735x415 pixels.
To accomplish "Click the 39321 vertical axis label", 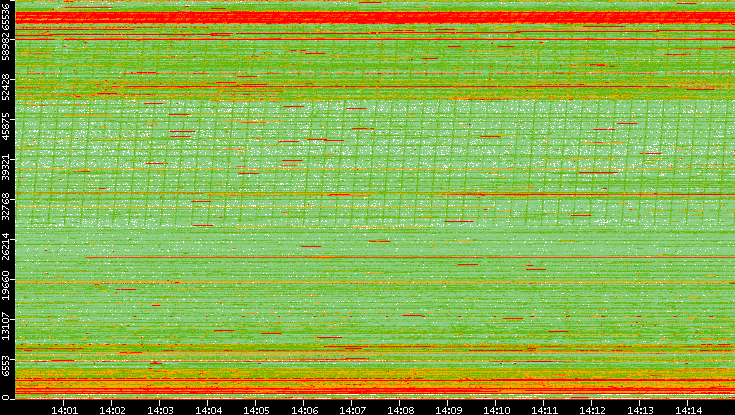I will coord(5,166).
